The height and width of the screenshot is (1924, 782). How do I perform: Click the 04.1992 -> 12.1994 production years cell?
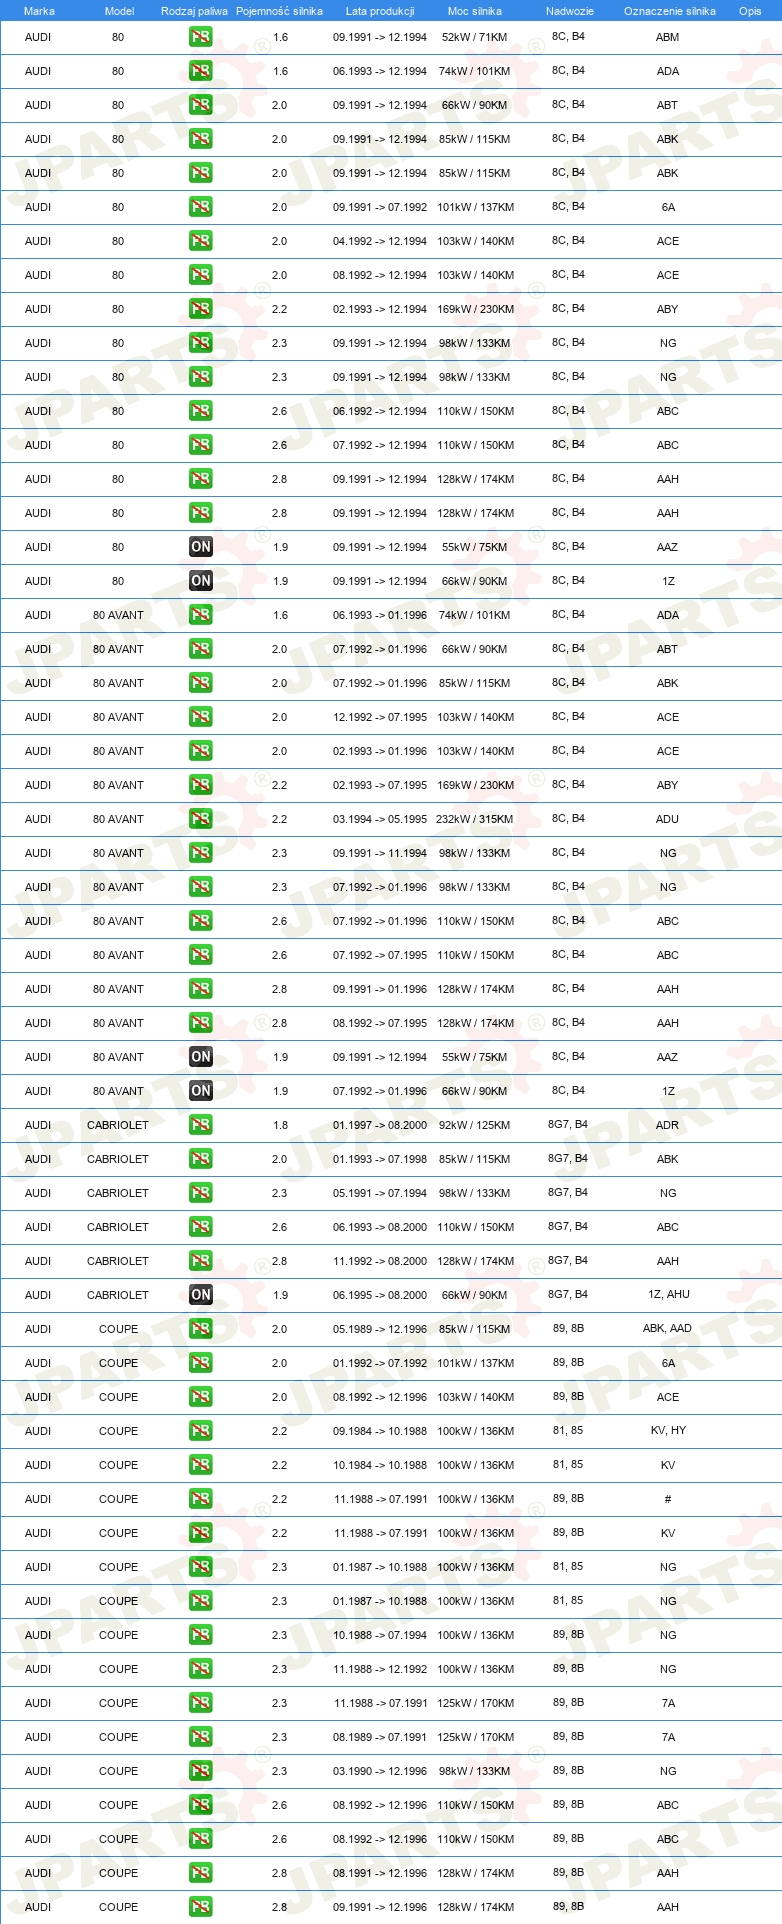(380, 241)
